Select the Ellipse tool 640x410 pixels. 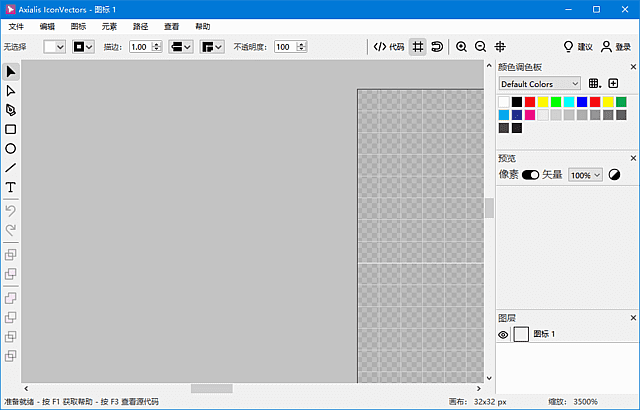pos(11,148)
